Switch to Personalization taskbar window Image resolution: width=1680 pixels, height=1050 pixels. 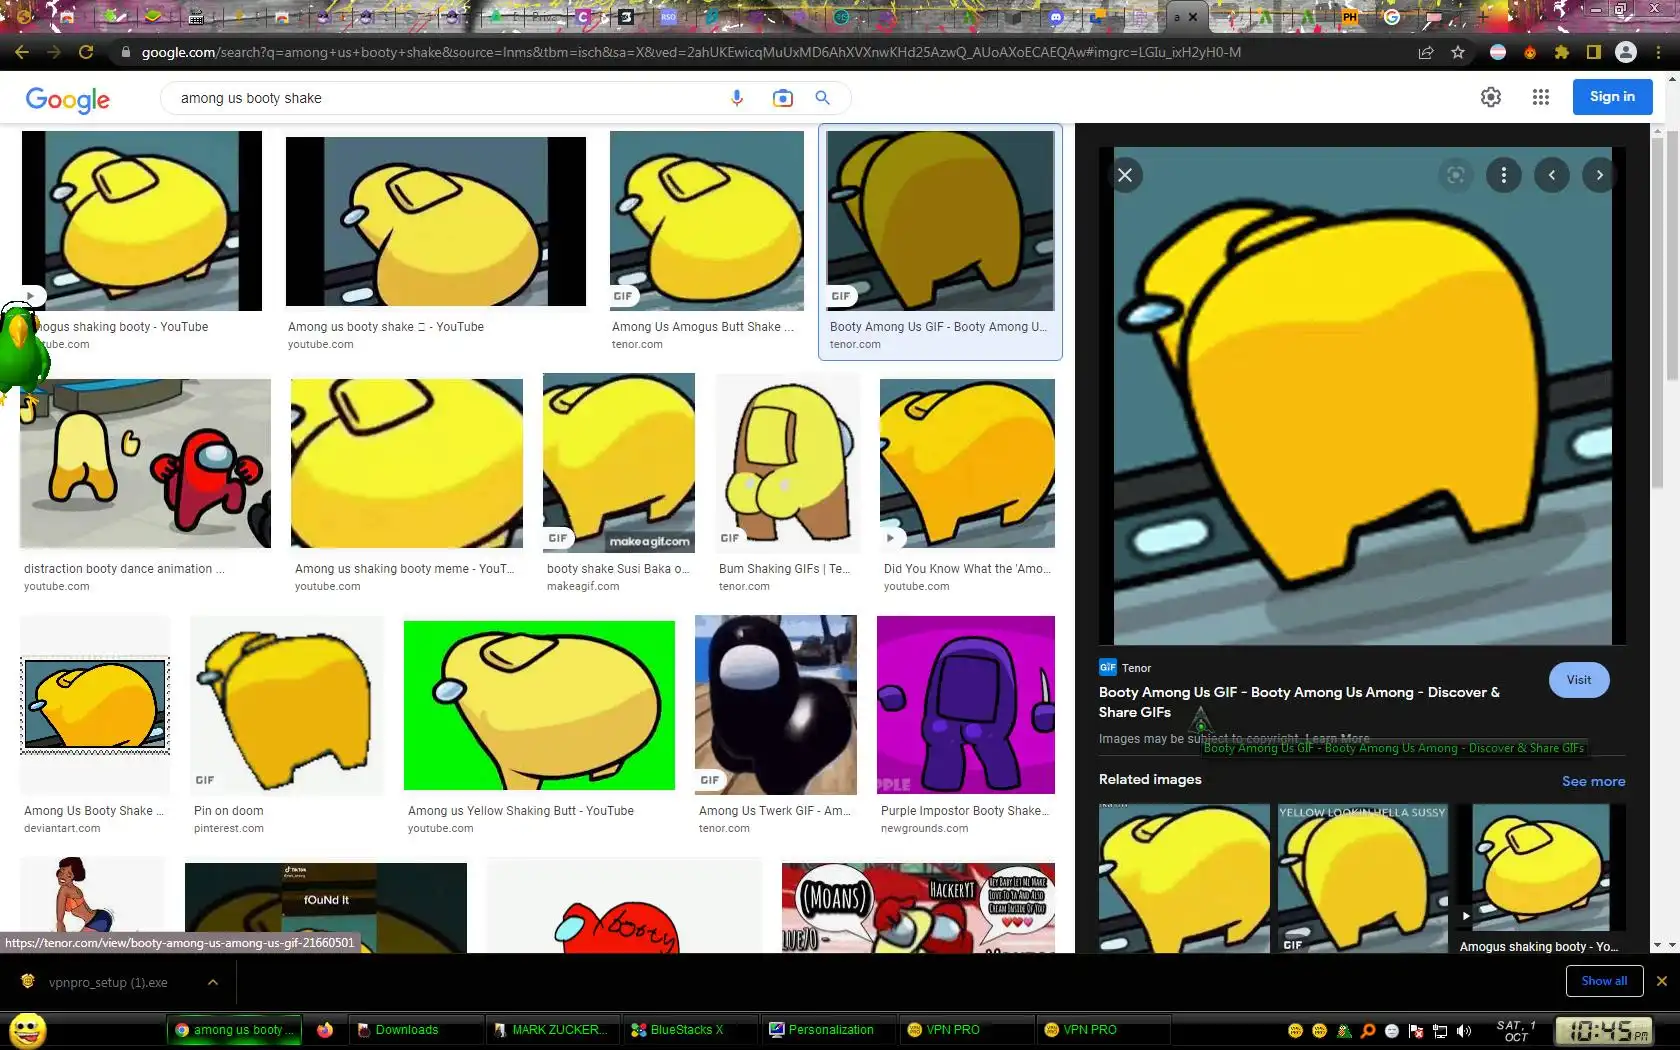(x=827, y=1030)
